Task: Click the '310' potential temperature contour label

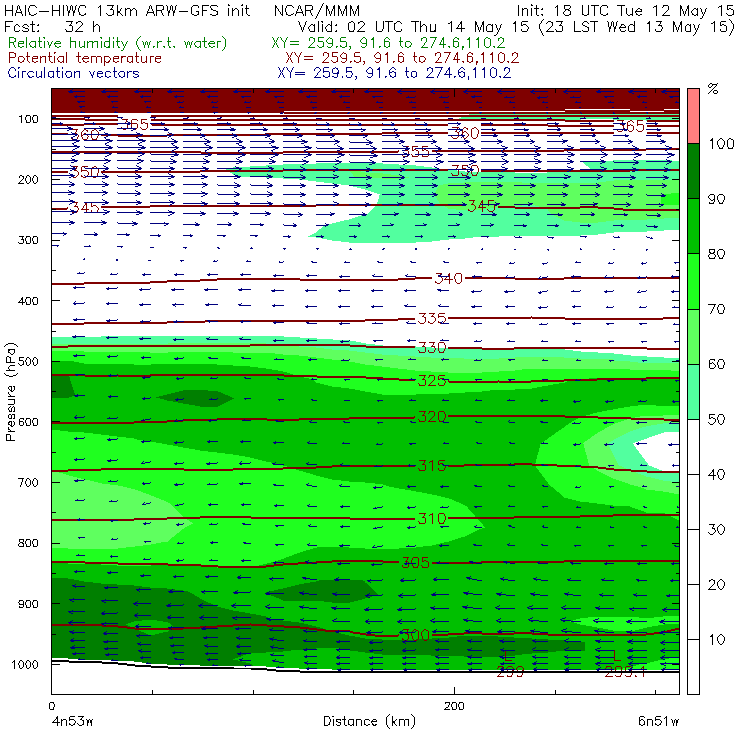Action: pos(432,519)
